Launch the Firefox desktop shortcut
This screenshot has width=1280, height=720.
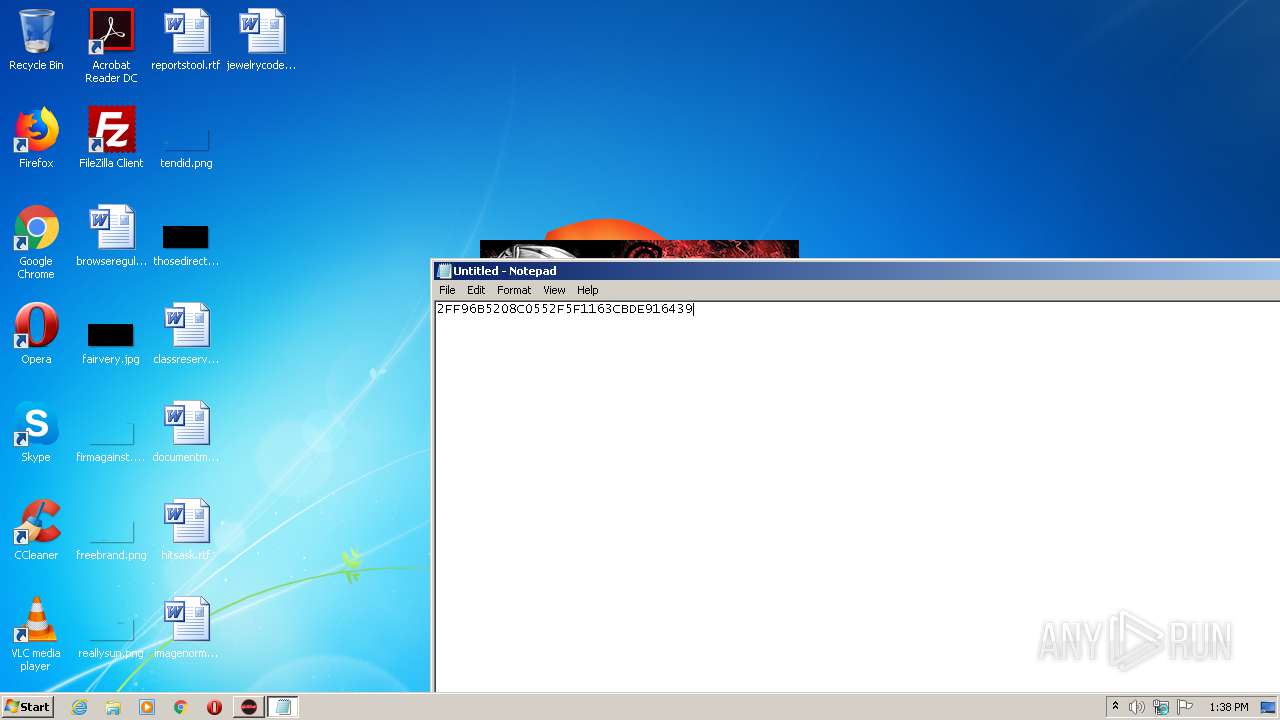pos(36,138)
